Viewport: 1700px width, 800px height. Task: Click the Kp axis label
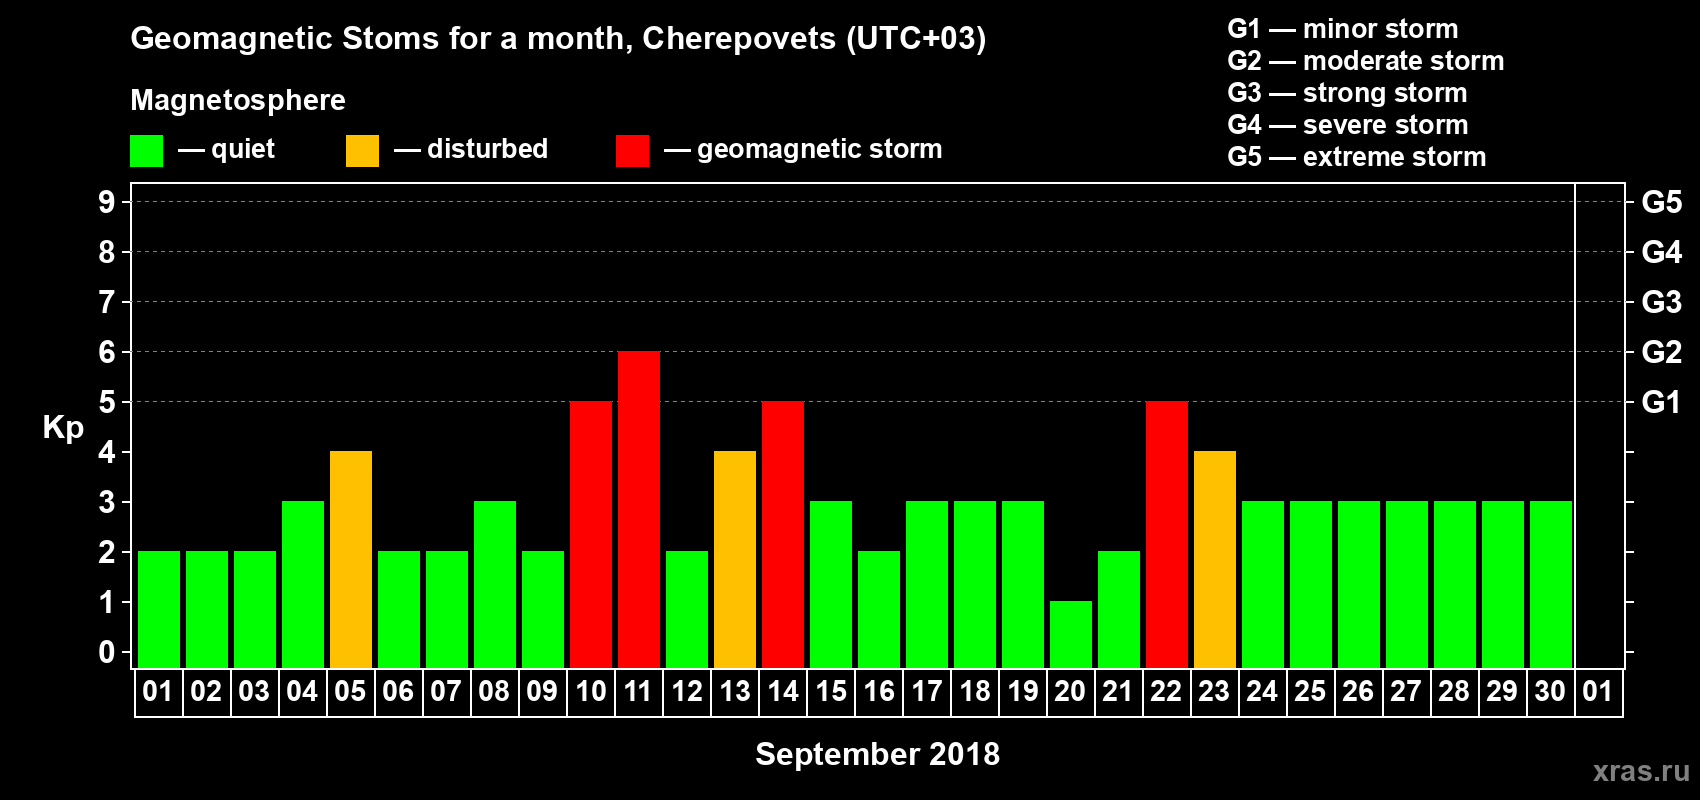click(x=63, y=428)
